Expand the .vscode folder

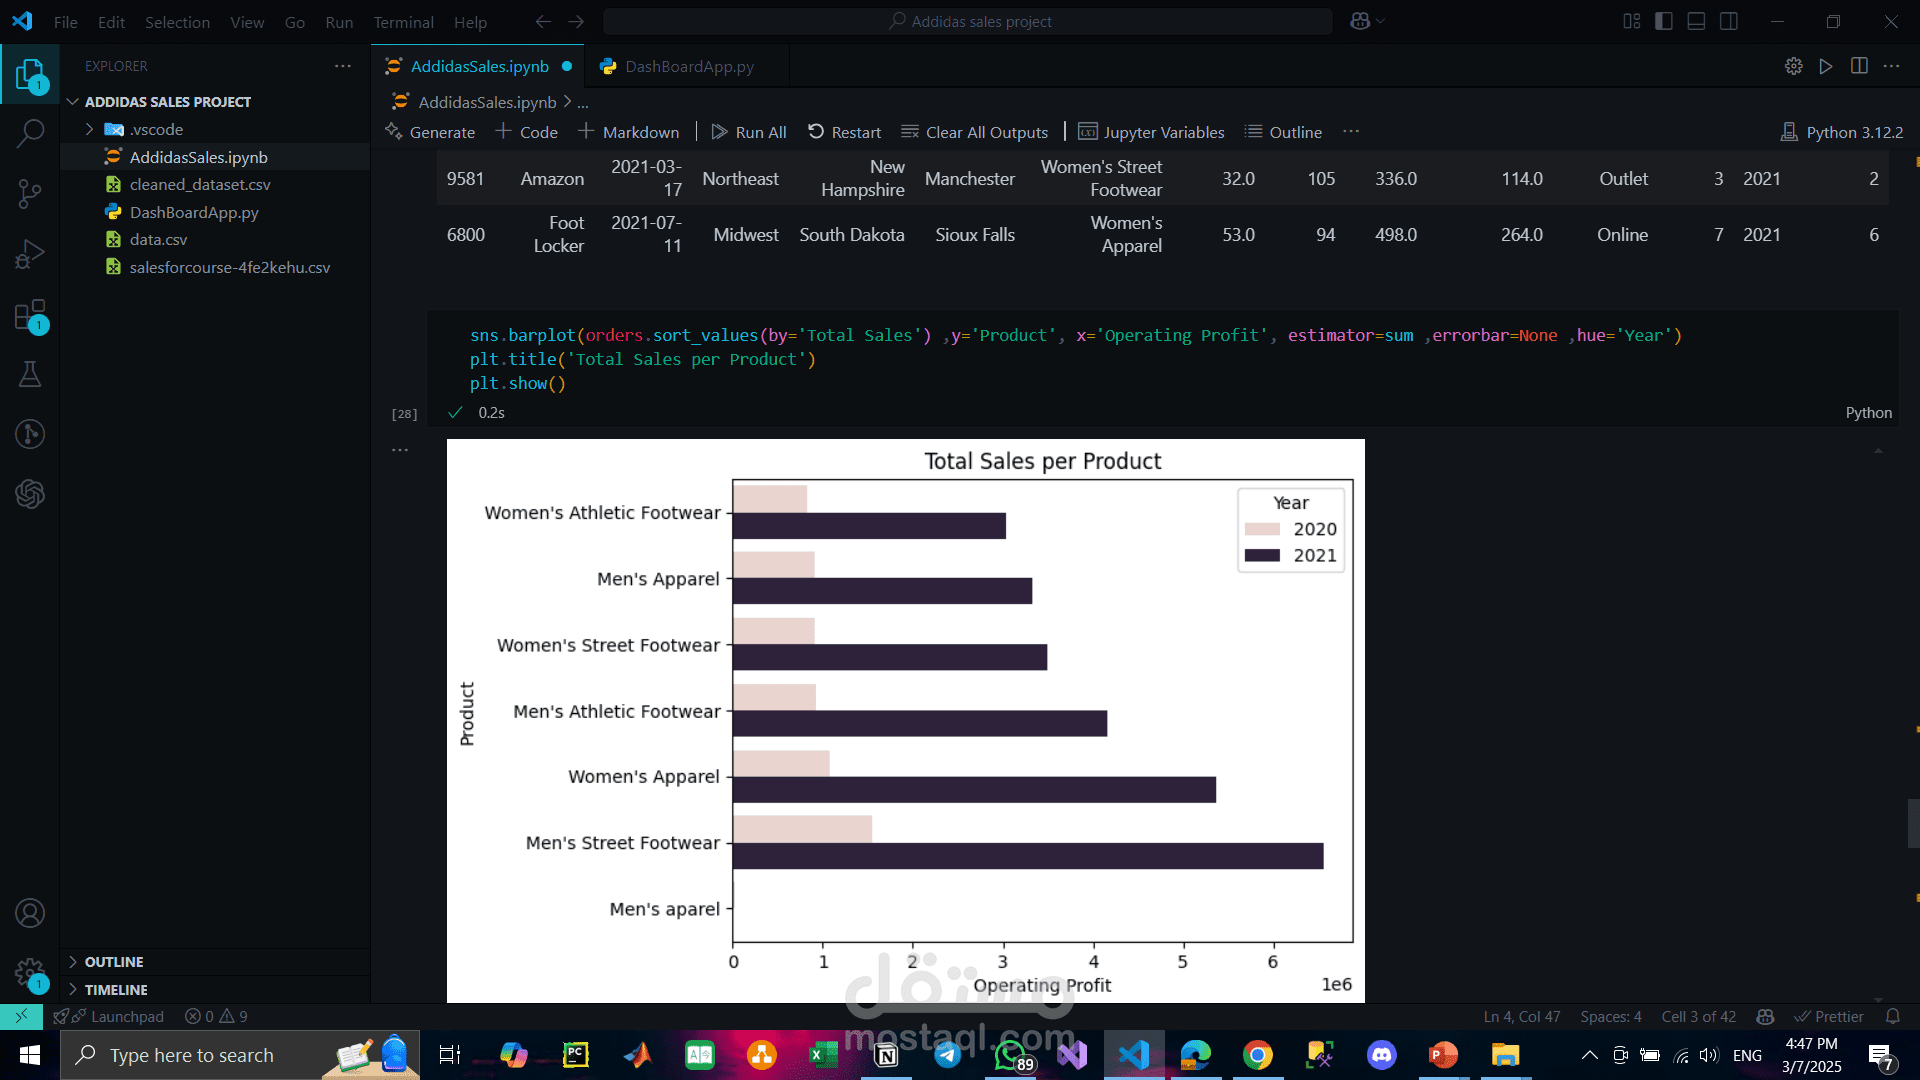[x=90, y=129]
